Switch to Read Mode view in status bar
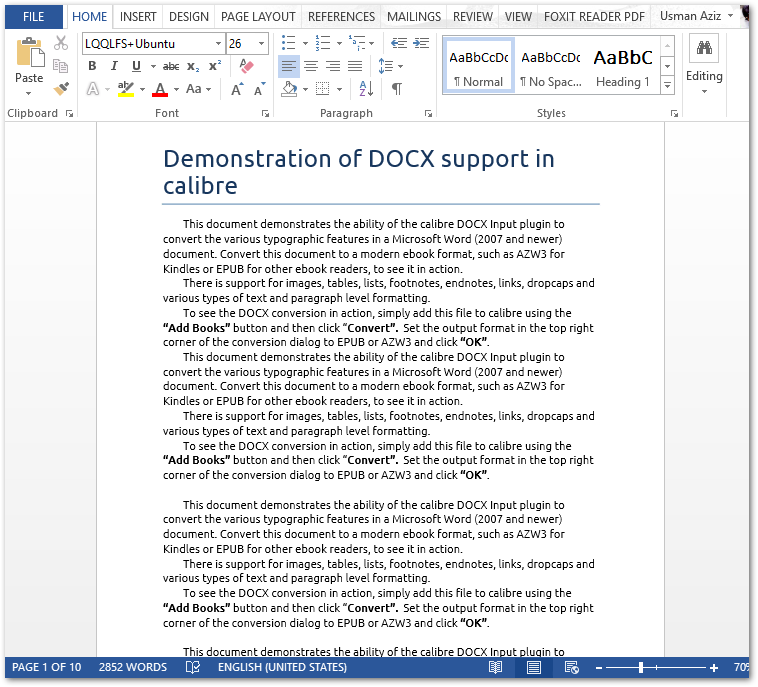The width and height of the screenshot is (758, 687). click(x=495, y=667)
